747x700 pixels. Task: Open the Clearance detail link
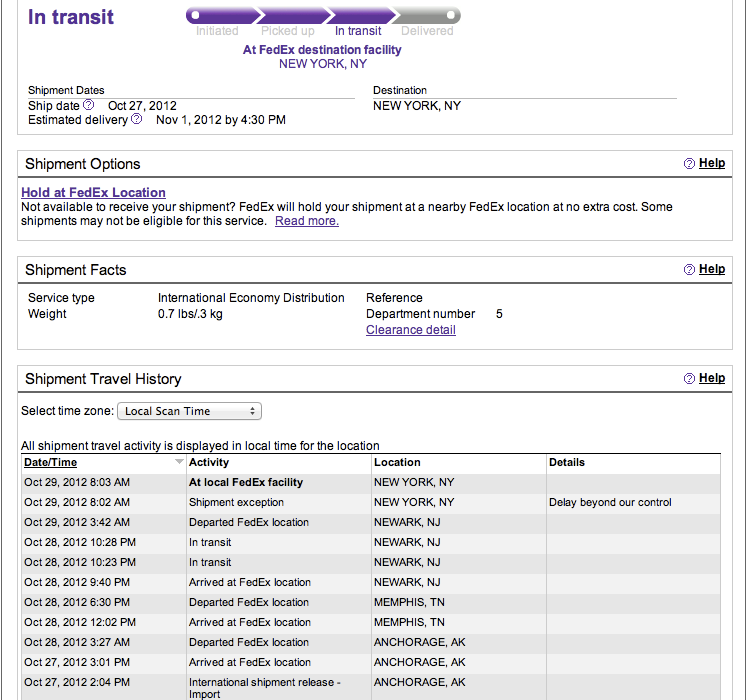(411, 330)
